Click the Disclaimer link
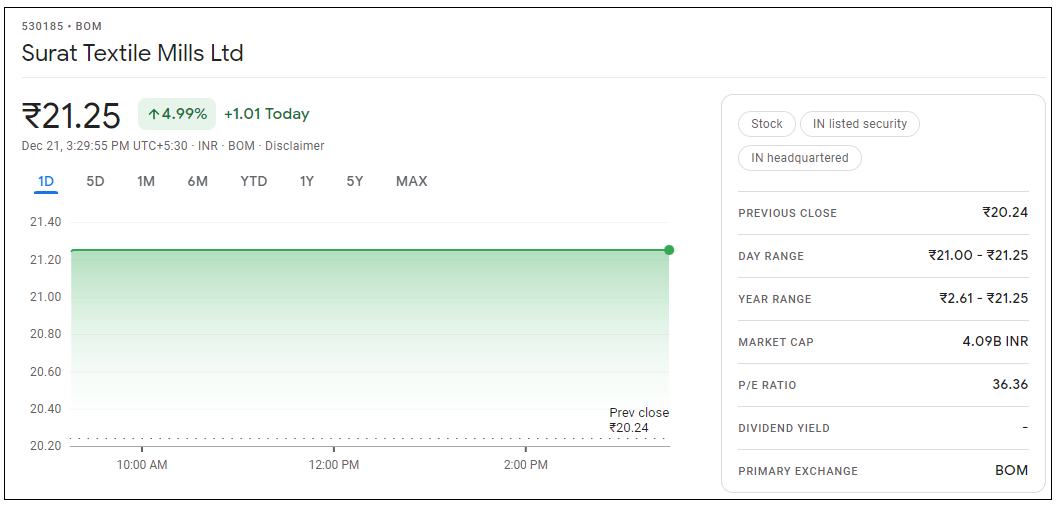 point(295,146)
